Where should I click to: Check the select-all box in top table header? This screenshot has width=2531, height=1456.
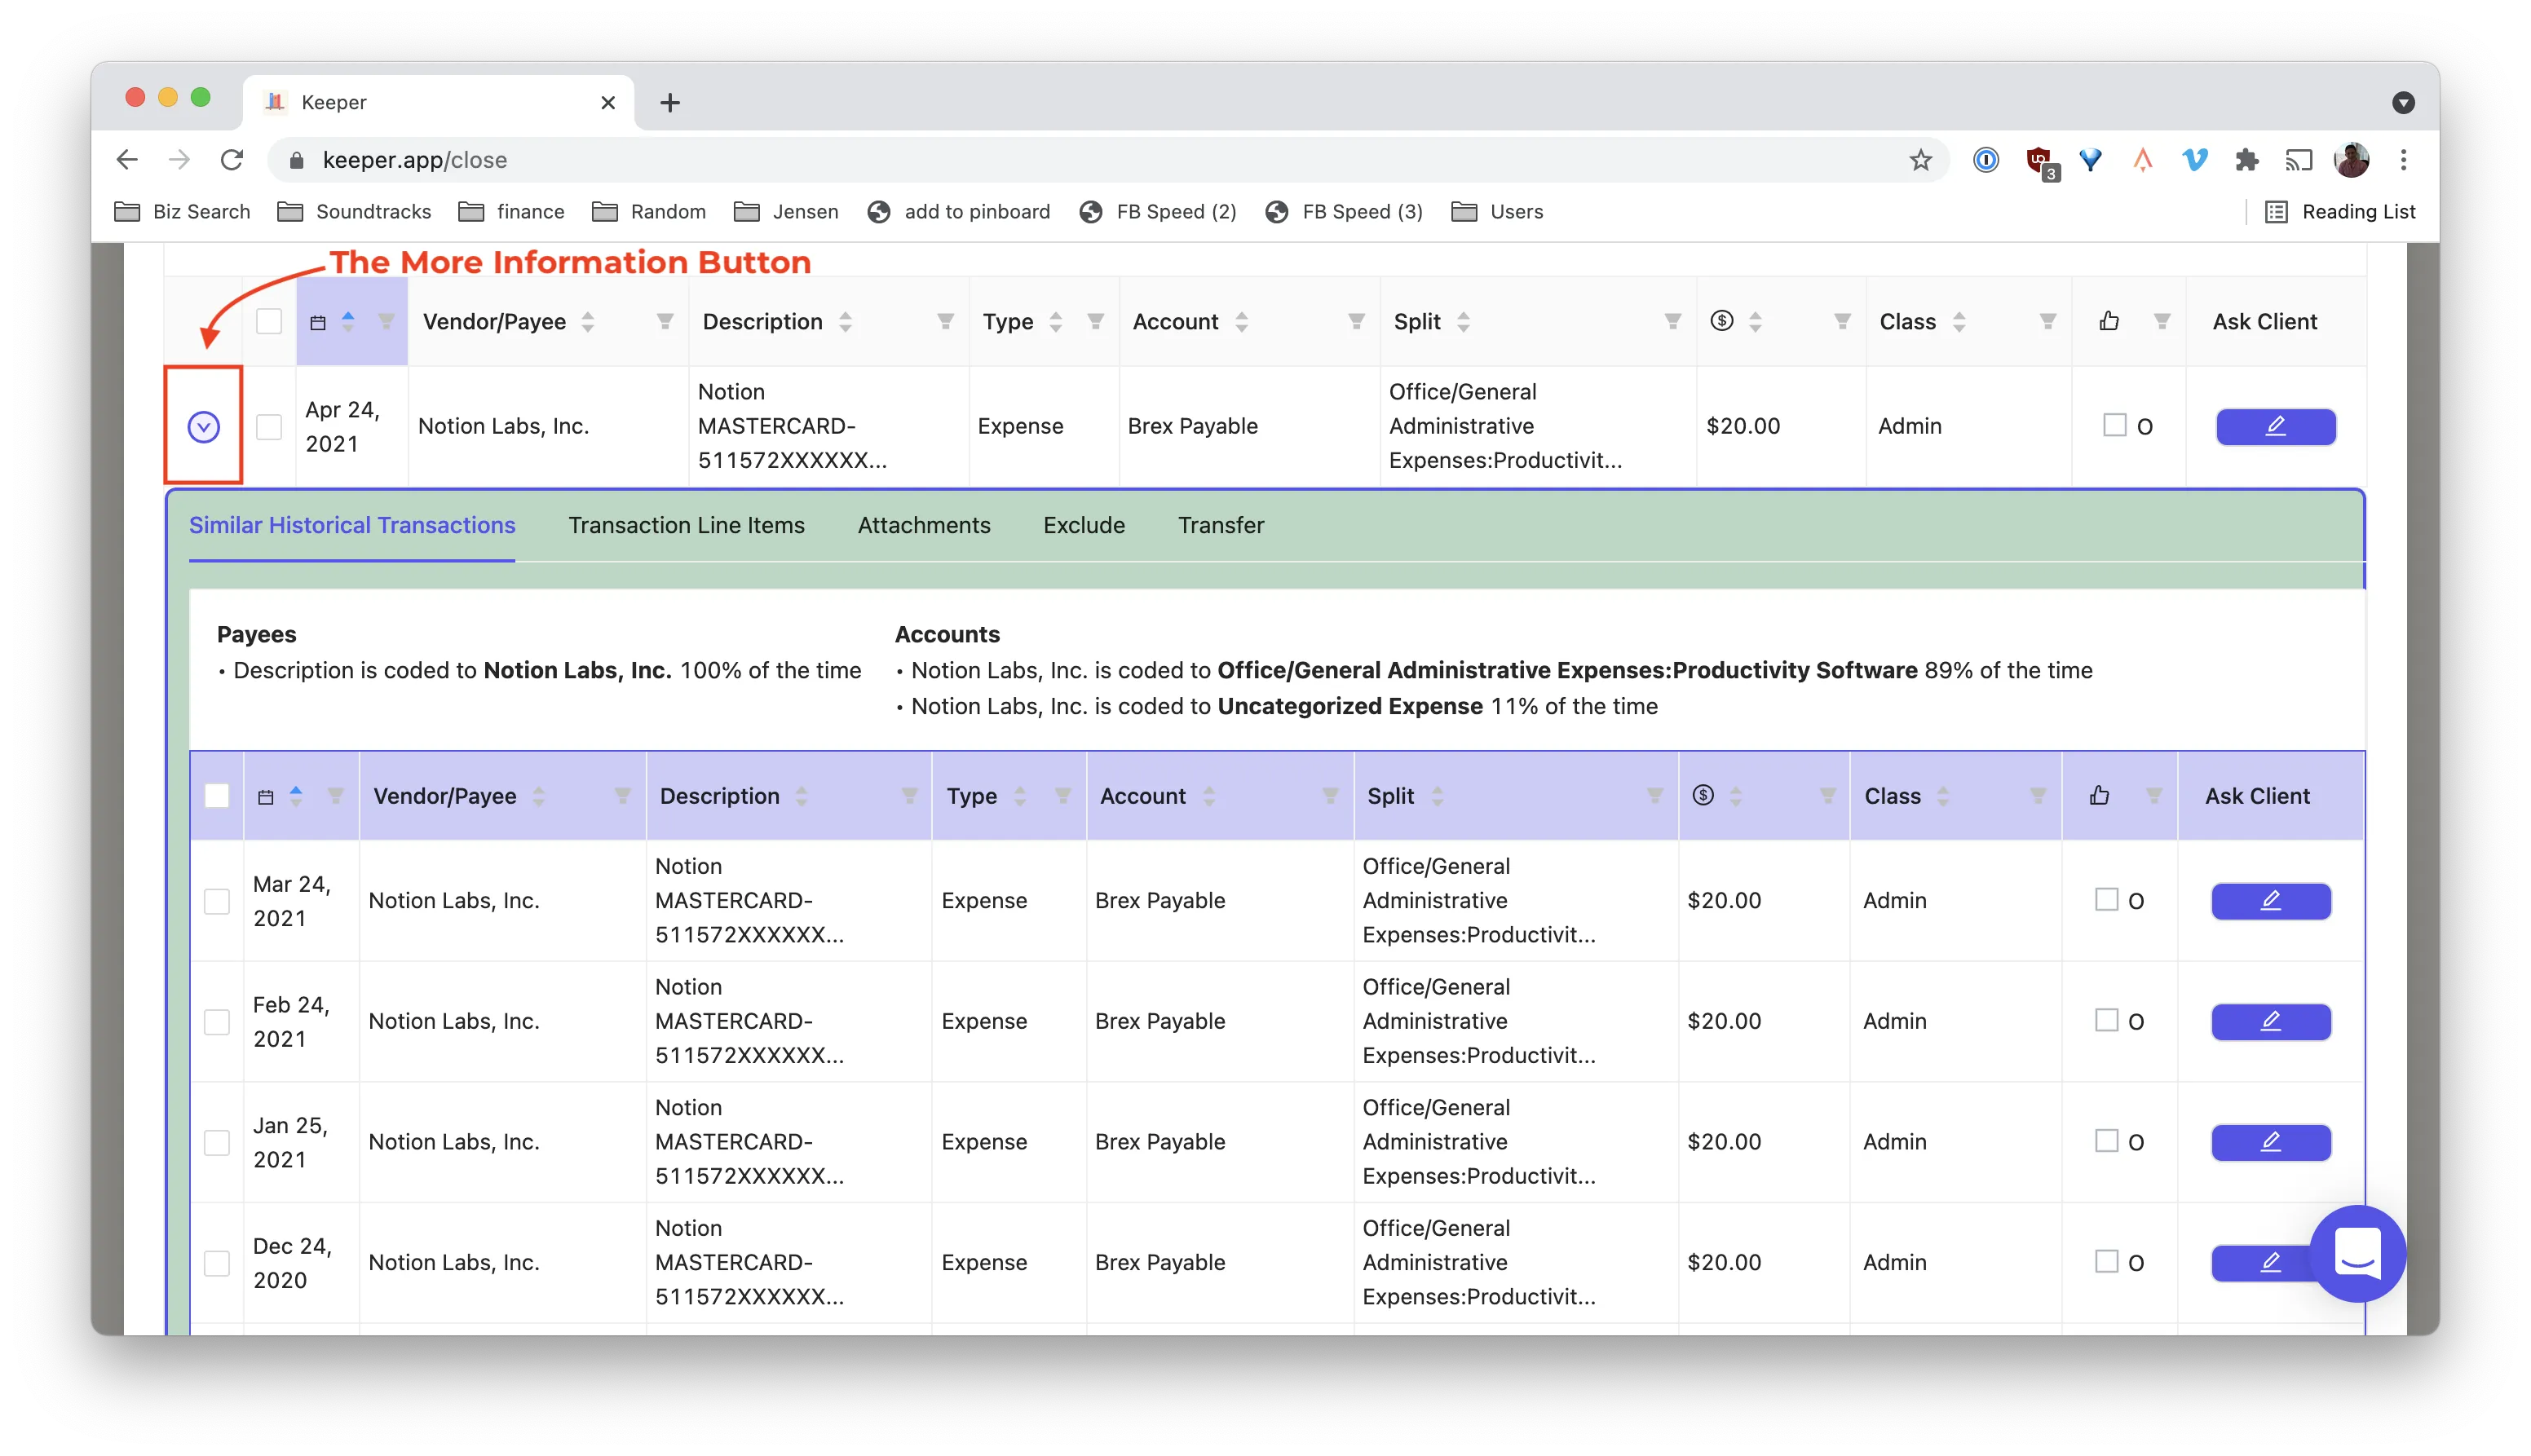point(269,322)
